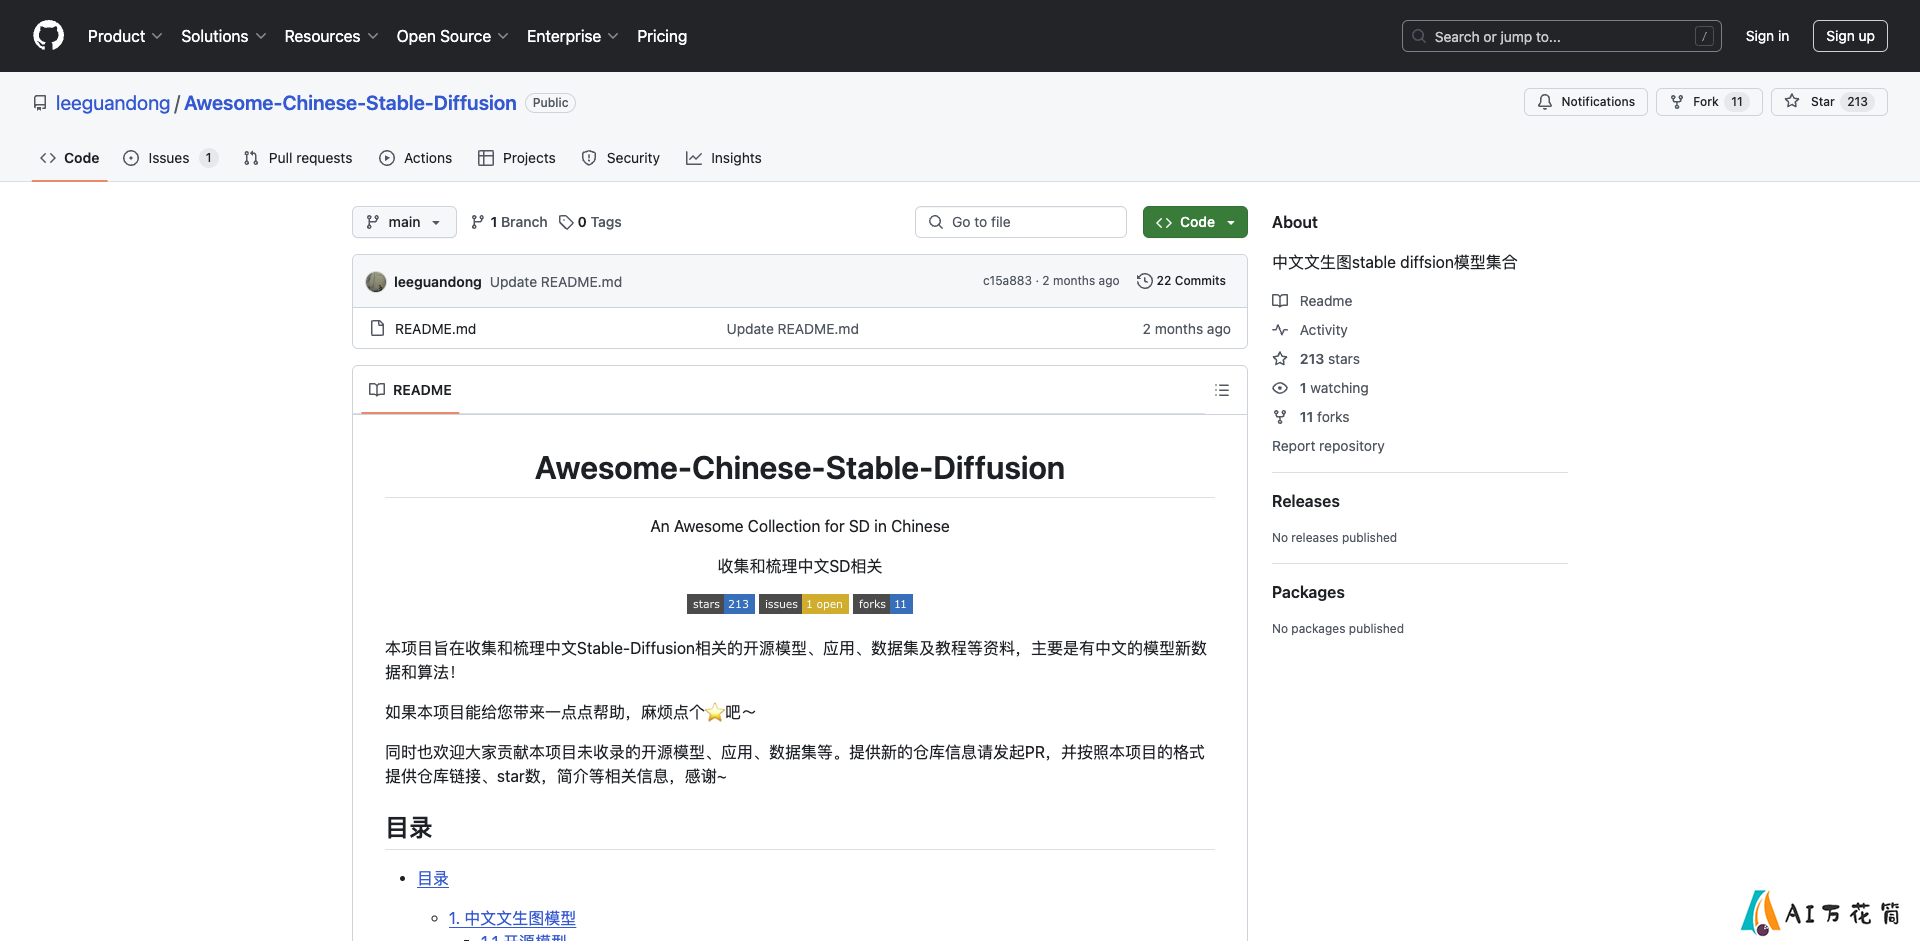This screenshot has height=941, width=1920.
Task: Open the Insights tab
Action: click(723, 158)
